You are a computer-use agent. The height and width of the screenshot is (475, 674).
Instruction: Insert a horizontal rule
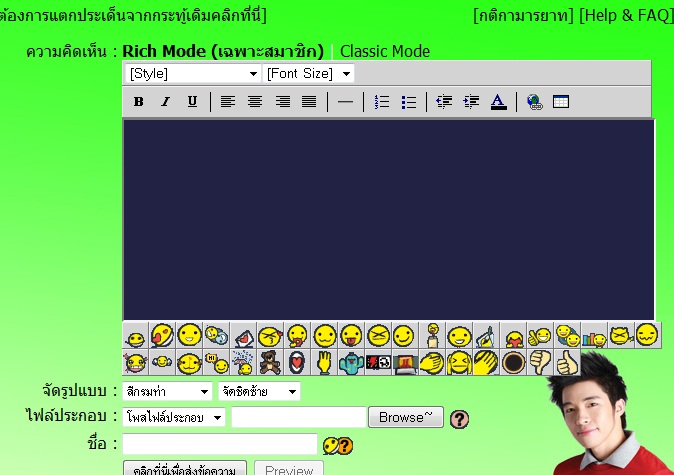point(345,102)
